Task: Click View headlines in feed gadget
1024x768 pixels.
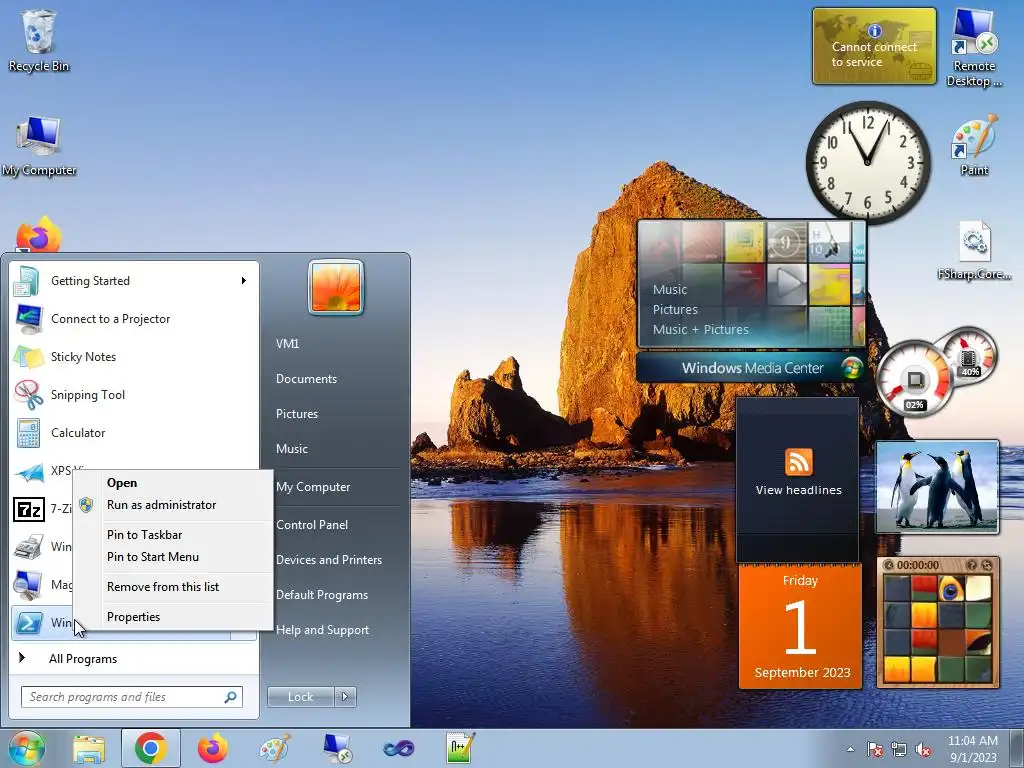Action: click(798, 490)
